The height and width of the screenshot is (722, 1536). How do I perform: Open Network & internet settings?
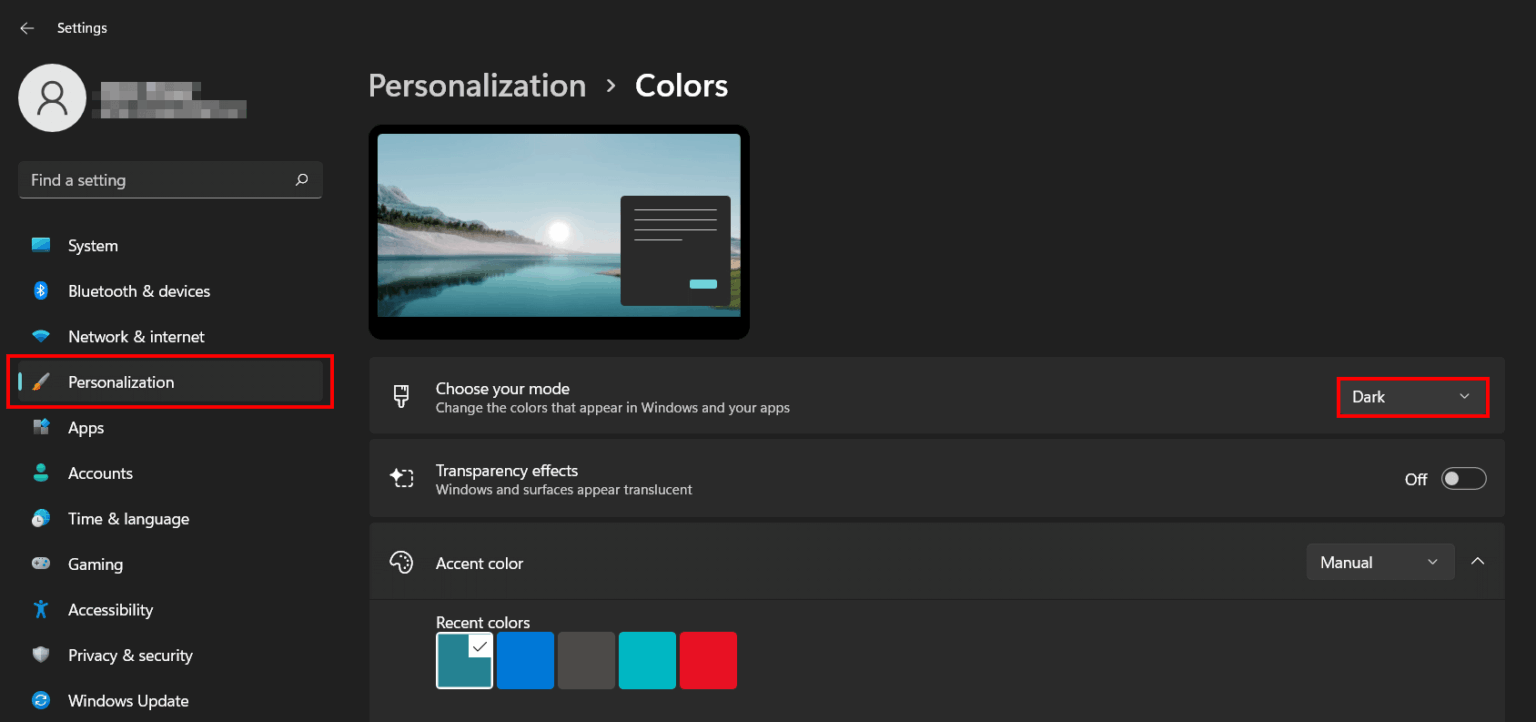point(136,336)
